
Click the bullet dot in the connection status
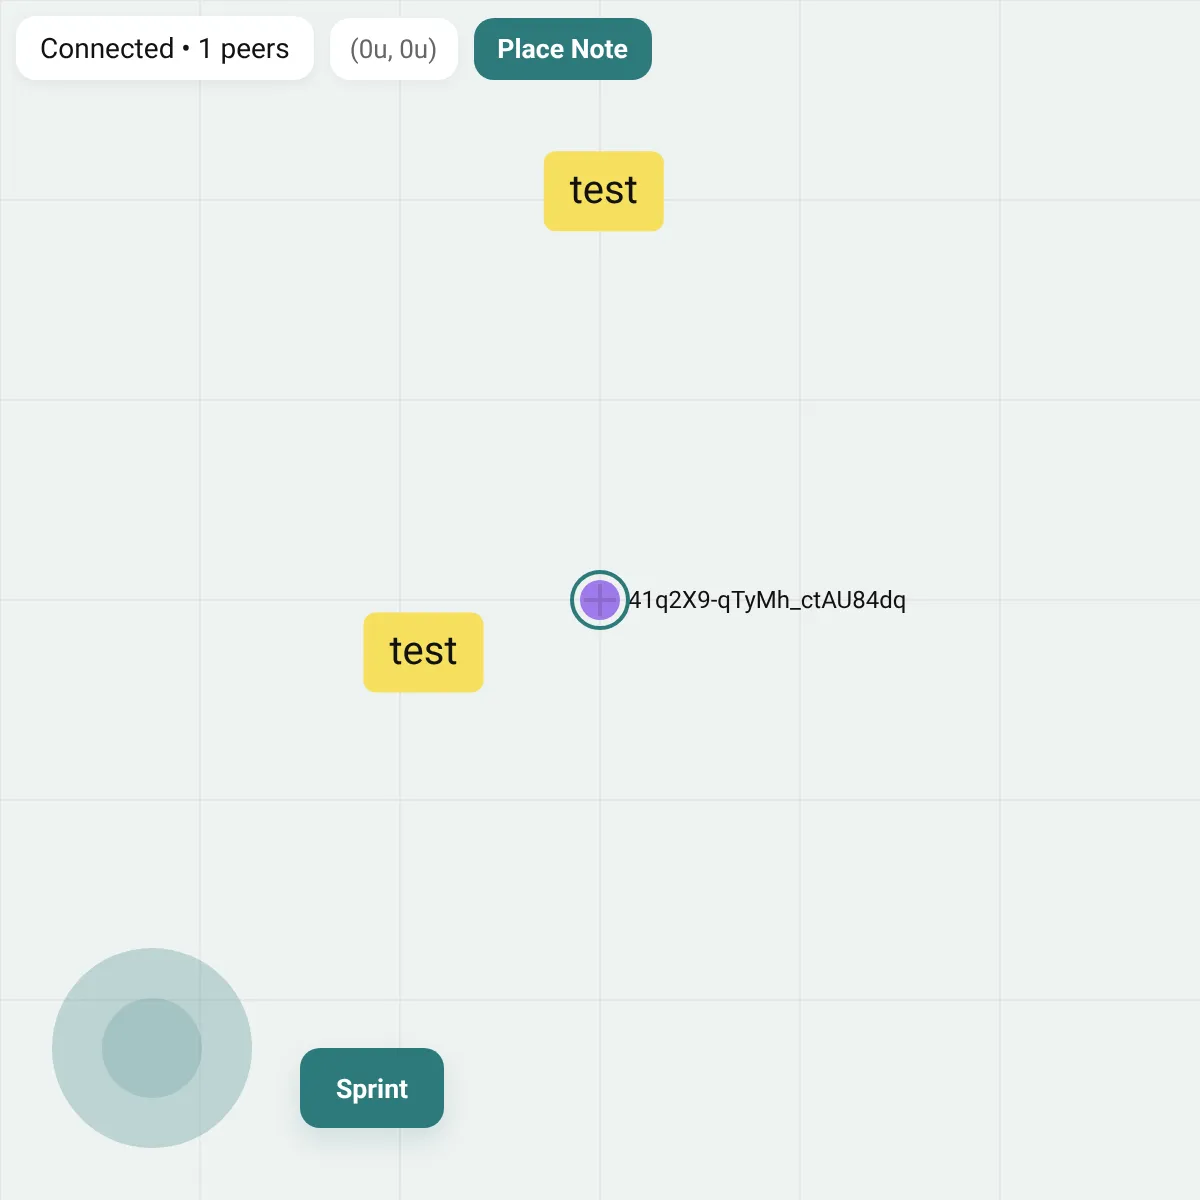(186, 48)
